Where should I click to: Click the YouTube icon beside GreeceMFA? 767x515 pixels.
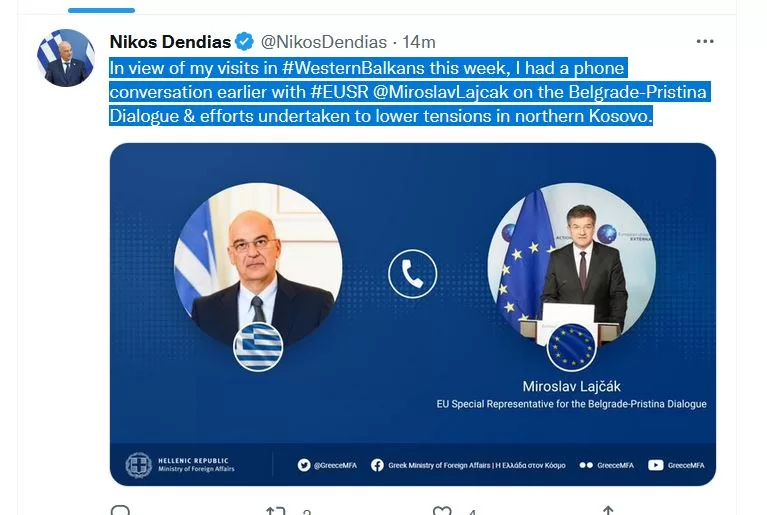[x=655, y=465]
